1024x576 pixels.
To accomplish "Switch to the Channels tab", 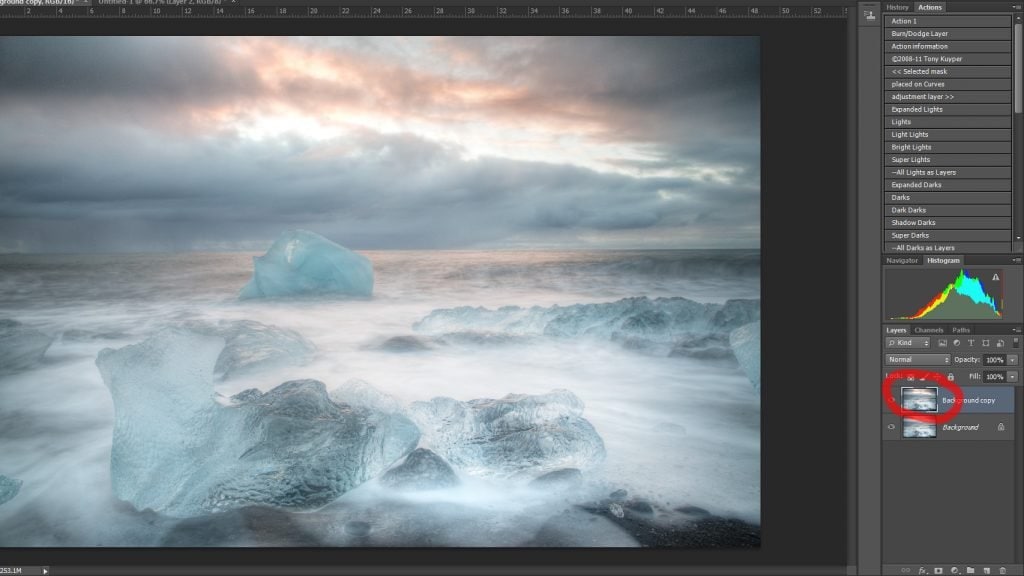I will (x=928, y=330).
